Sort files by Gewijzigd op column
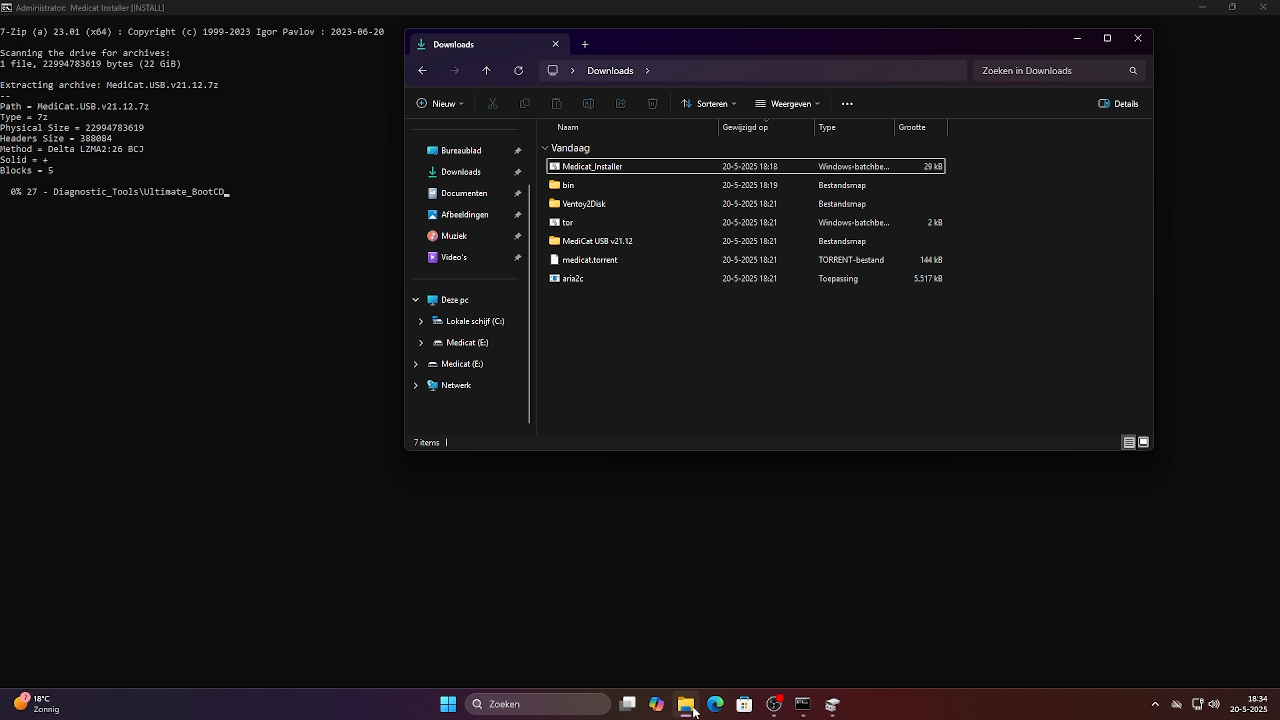This screenshot has width=1280, height=720. [x=745, y=127]
